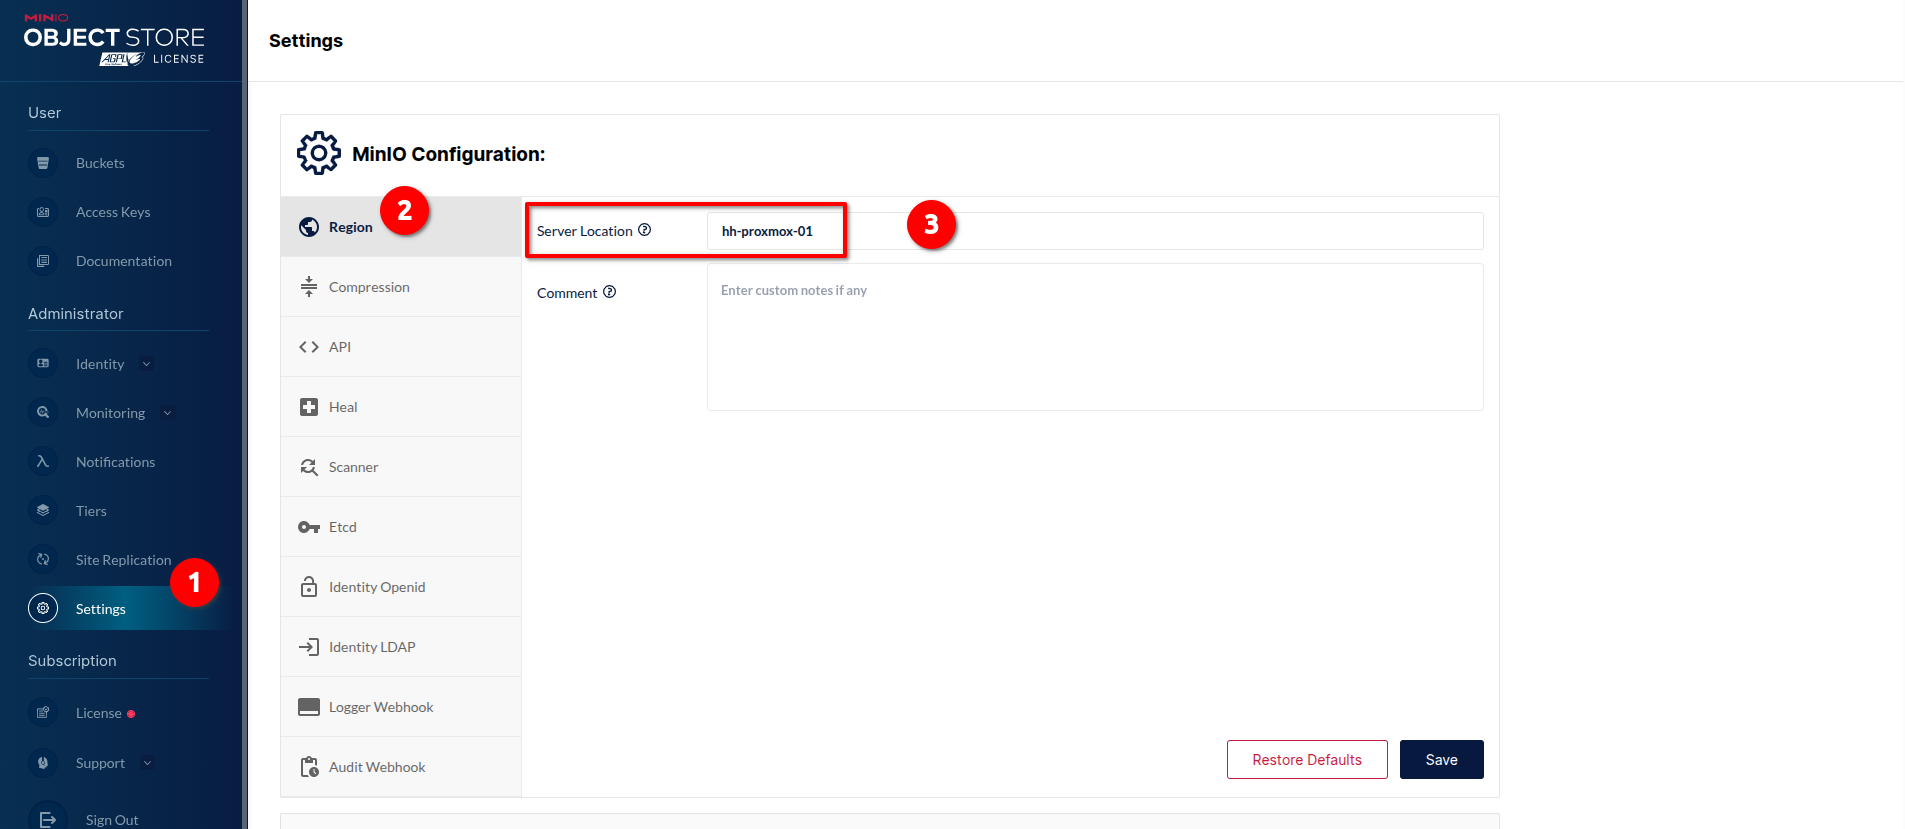The width and height of the screenshot is (1905, 829).
Task: Click the Sign Out icon
Action: click(47, 819)
